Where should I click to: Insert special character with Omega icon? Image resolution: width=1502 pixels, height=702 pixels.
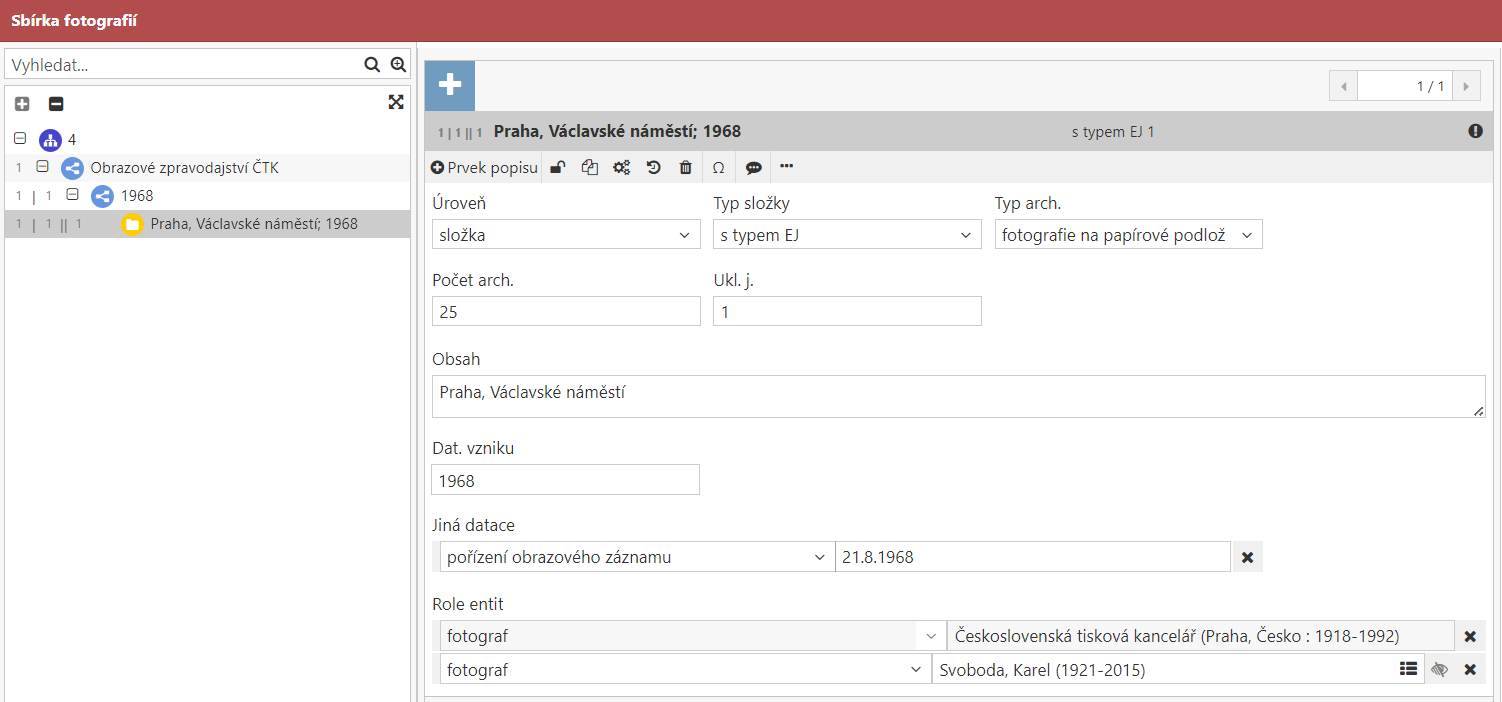coord(718,168)
